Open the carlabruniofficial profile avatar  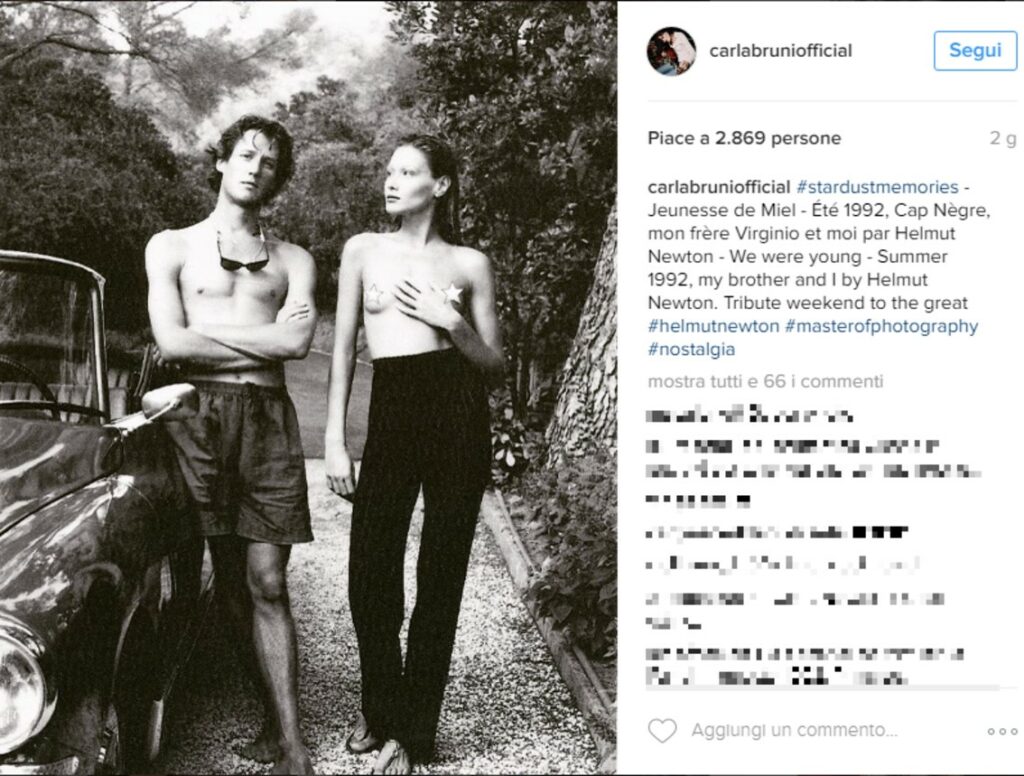tap(671, 51)
